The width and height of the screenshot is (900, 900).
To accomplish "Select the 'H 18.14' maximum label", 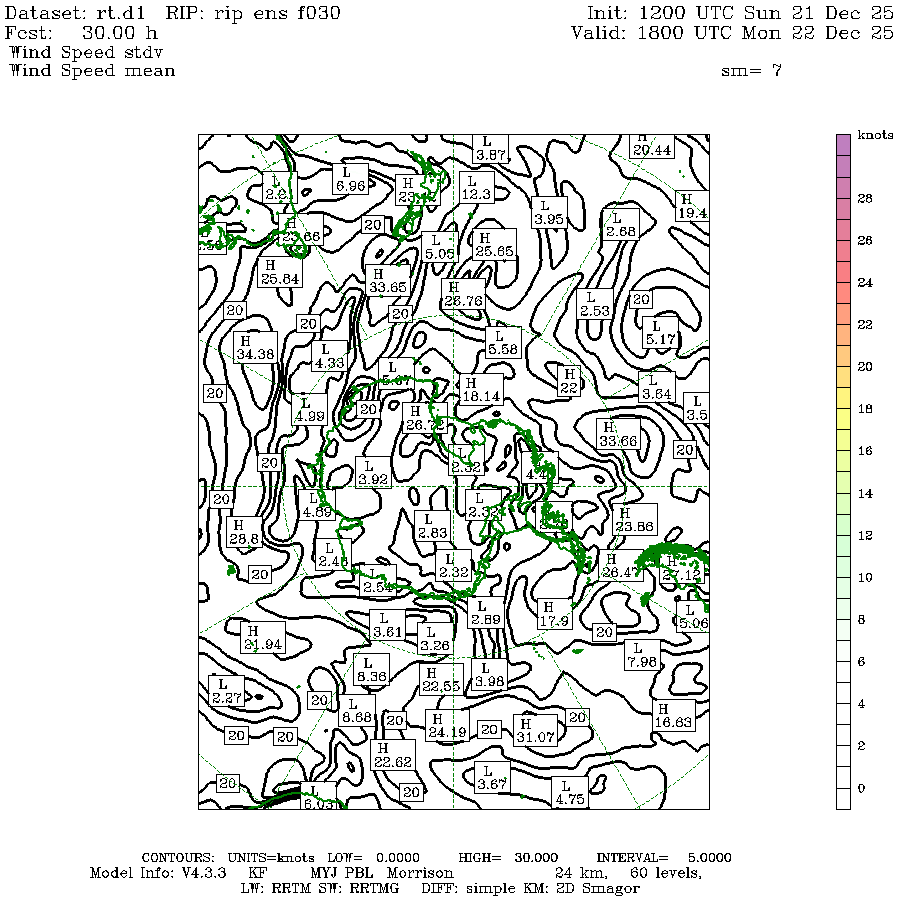I will [x=482, y=389].
